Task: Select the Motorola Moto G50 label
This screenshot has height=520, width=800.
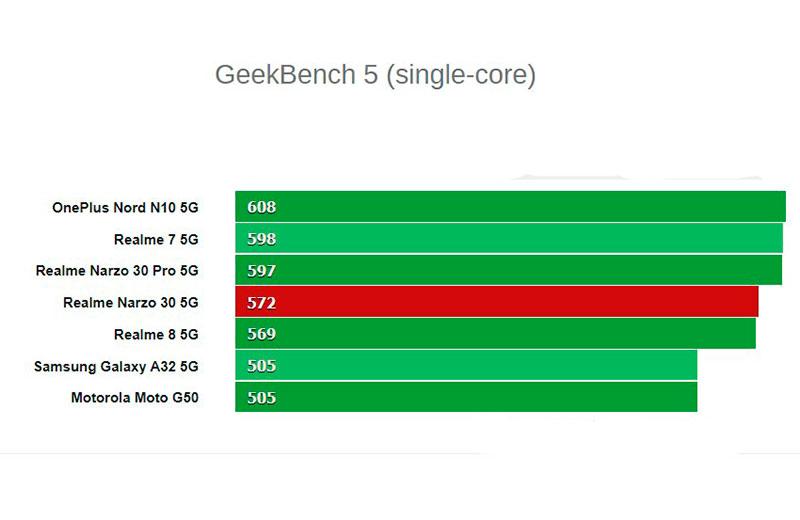Action: coord(135,398)
